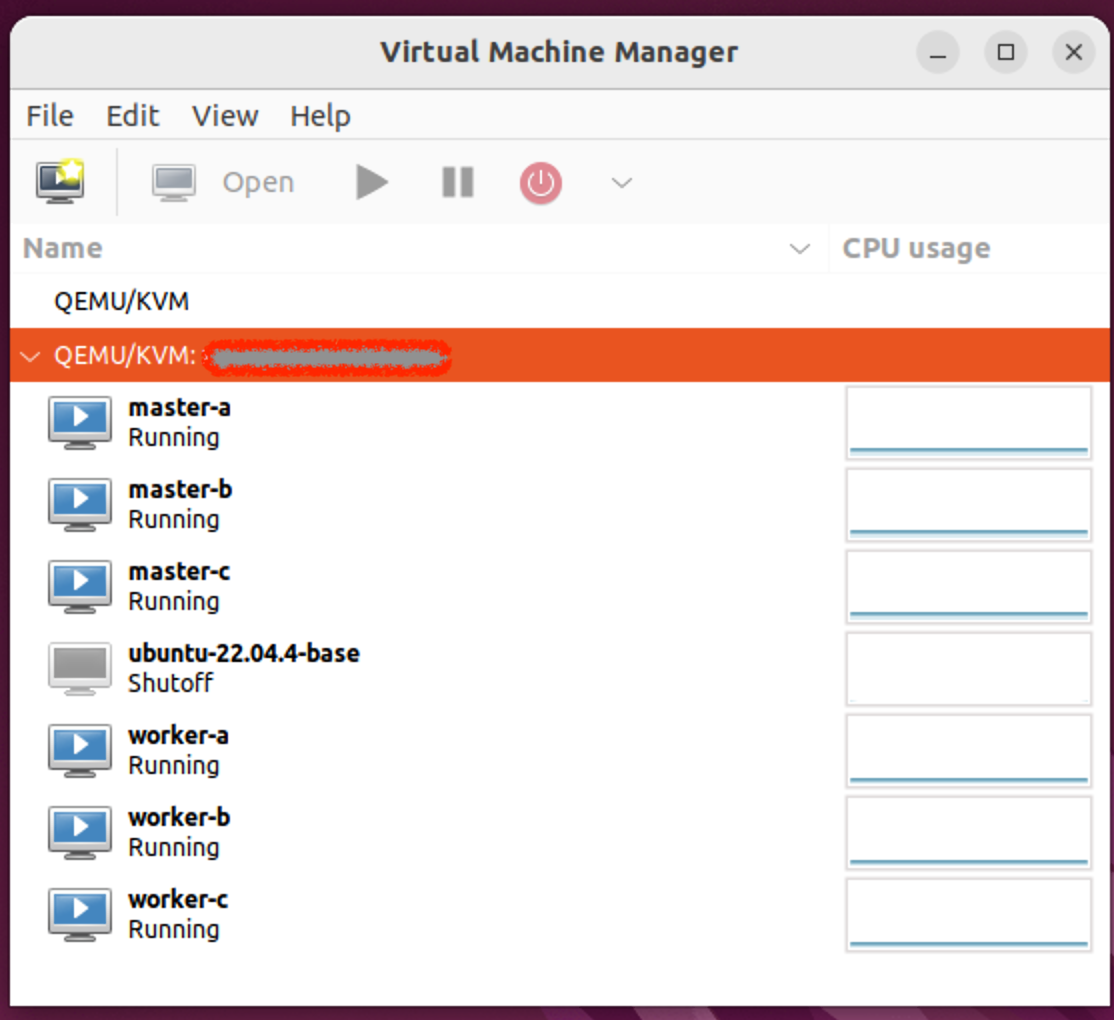Select the worker-c name text
This screenshot has width=1114, height=1020.
[x=178, y=899]
